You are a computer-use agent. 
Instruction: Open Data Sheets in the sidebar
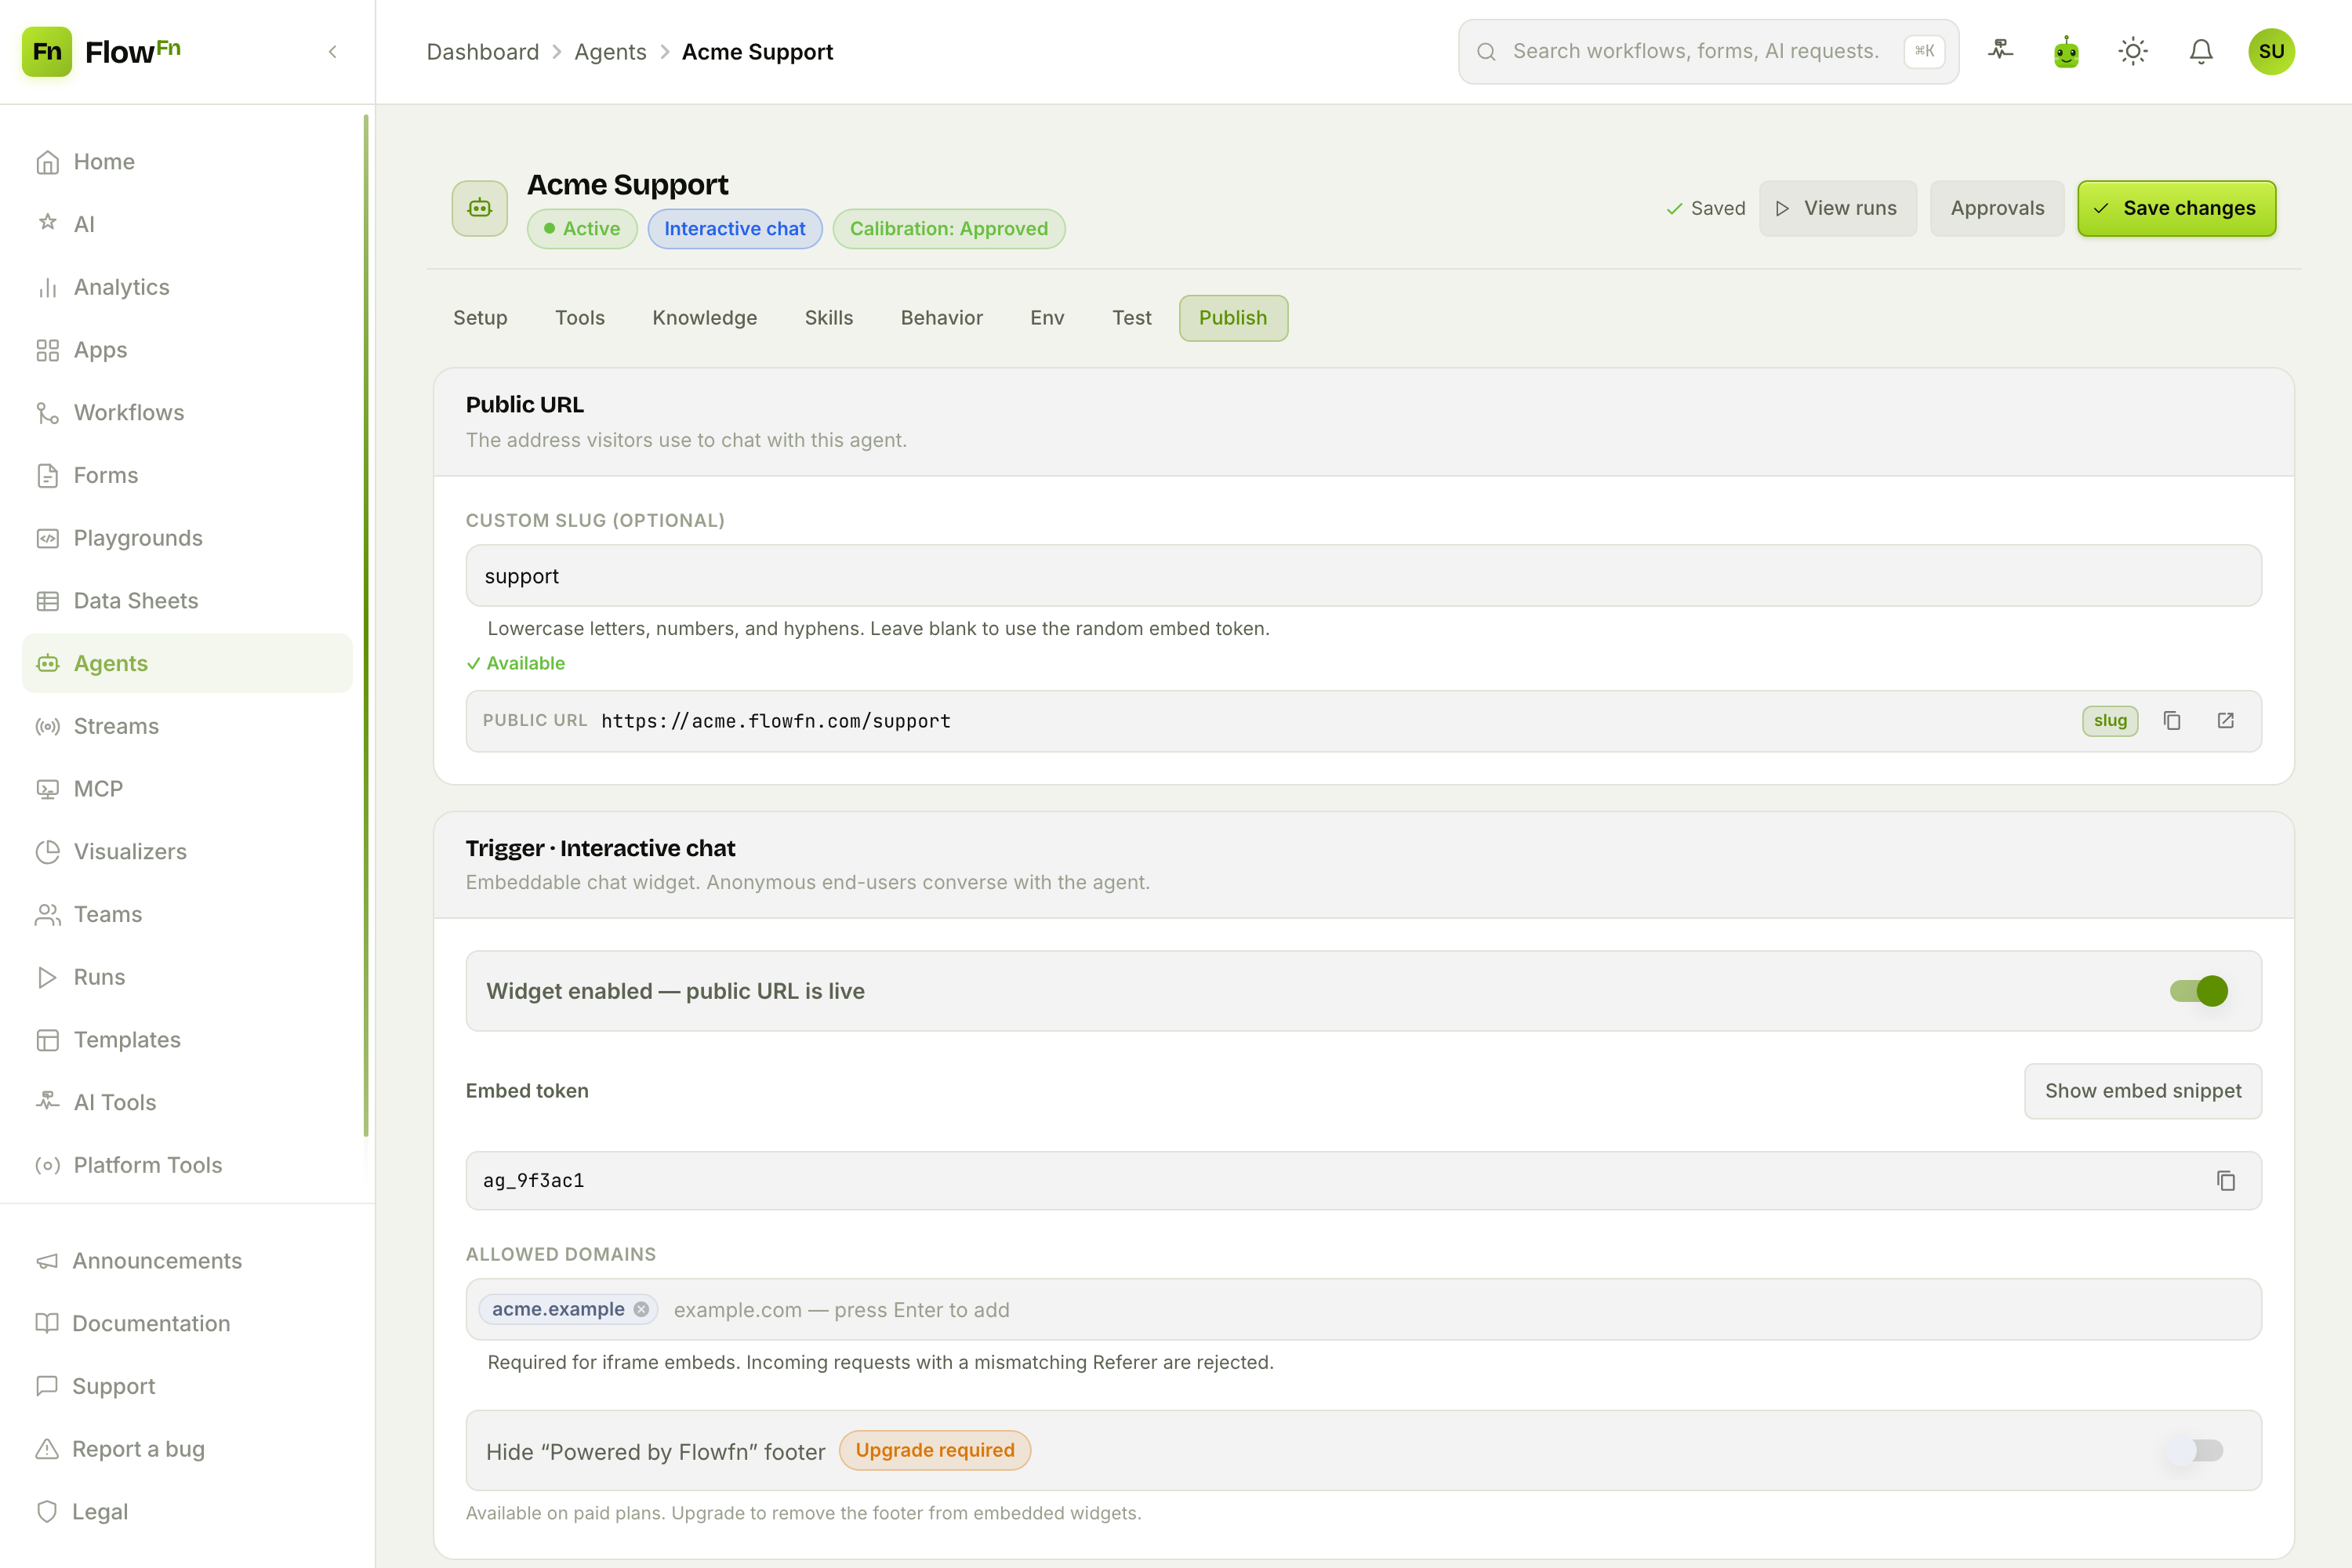click(x=187, y=600)
